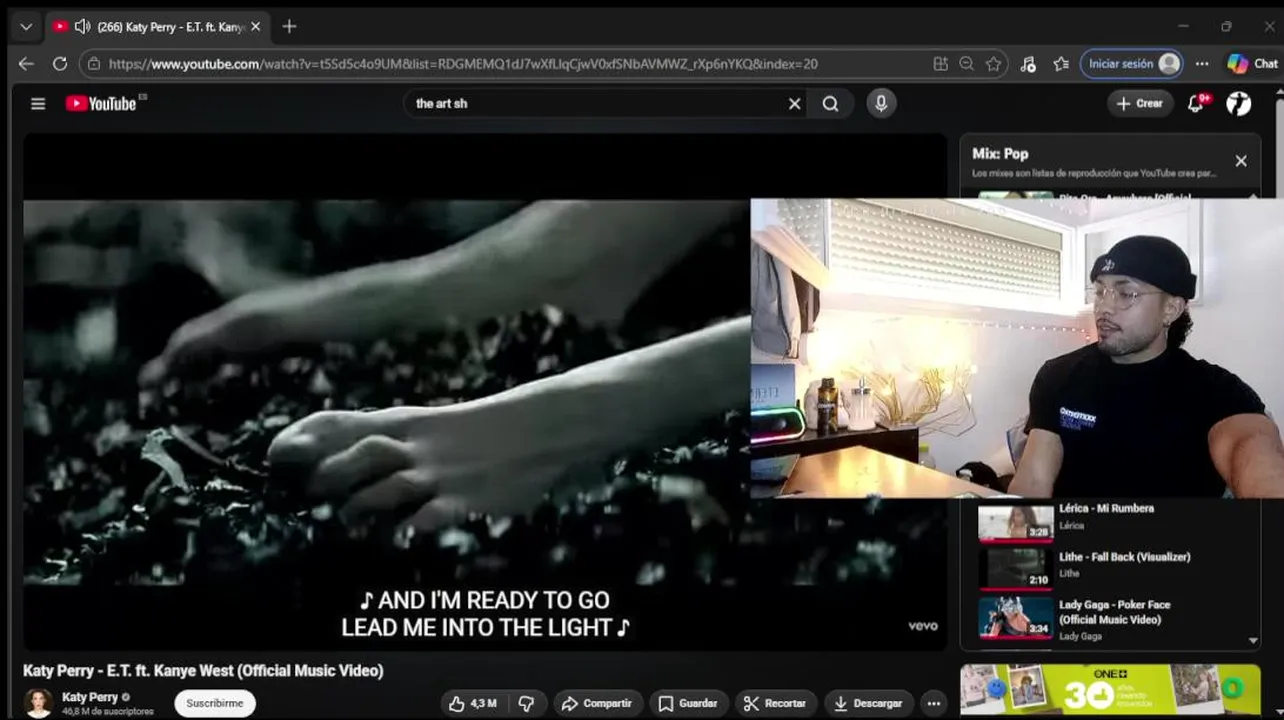Click the Iniciar sesión browser profile button
The image size is (1284, 720).
pyautogui.click(x=1132, y=63)
